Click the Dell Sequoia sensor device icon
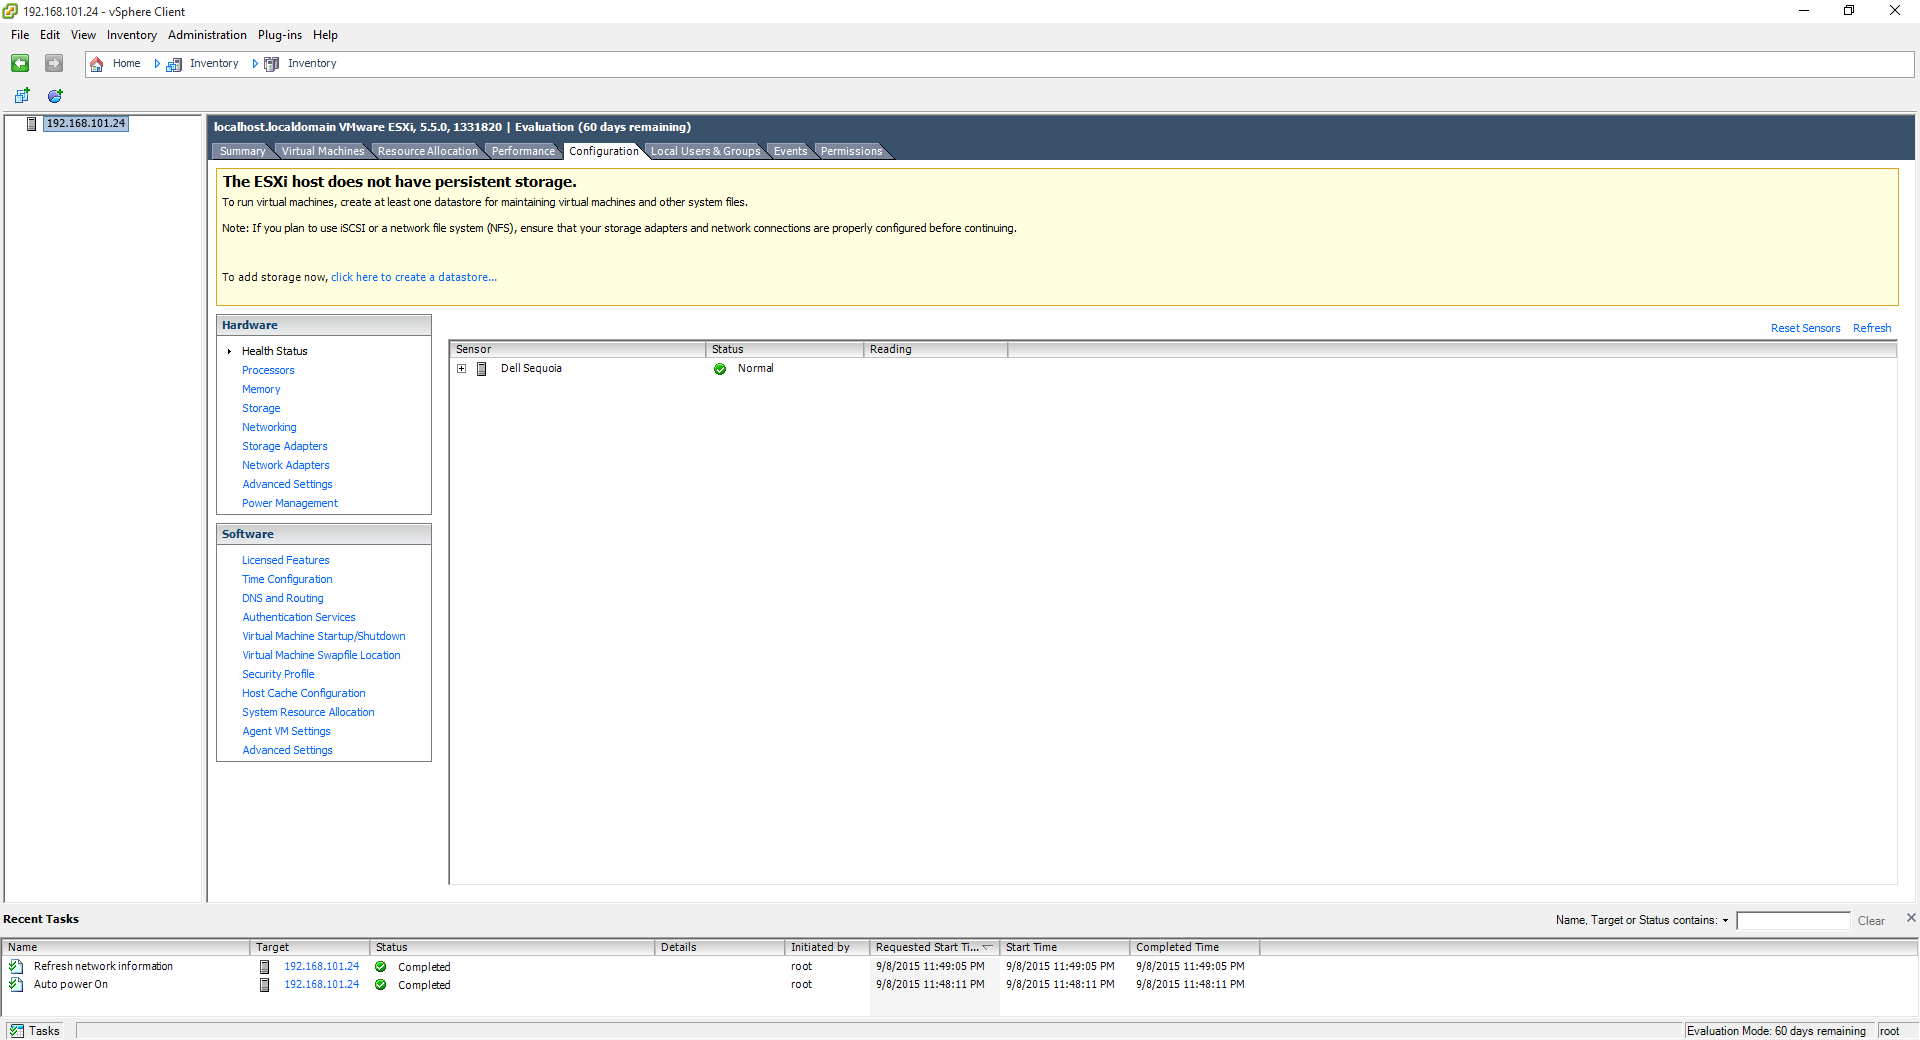Image resolution: width=1920 pixels, height=1040 pixels. (481, 369)
